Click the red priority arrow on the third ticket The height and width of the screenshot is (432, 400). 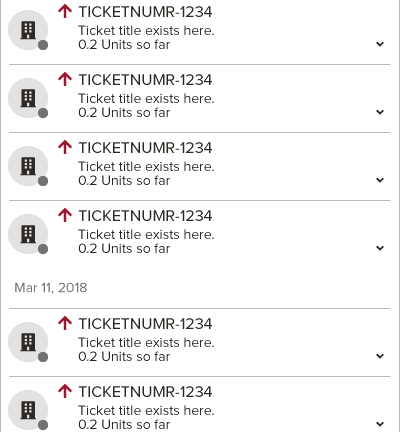[x=65, y=147]
